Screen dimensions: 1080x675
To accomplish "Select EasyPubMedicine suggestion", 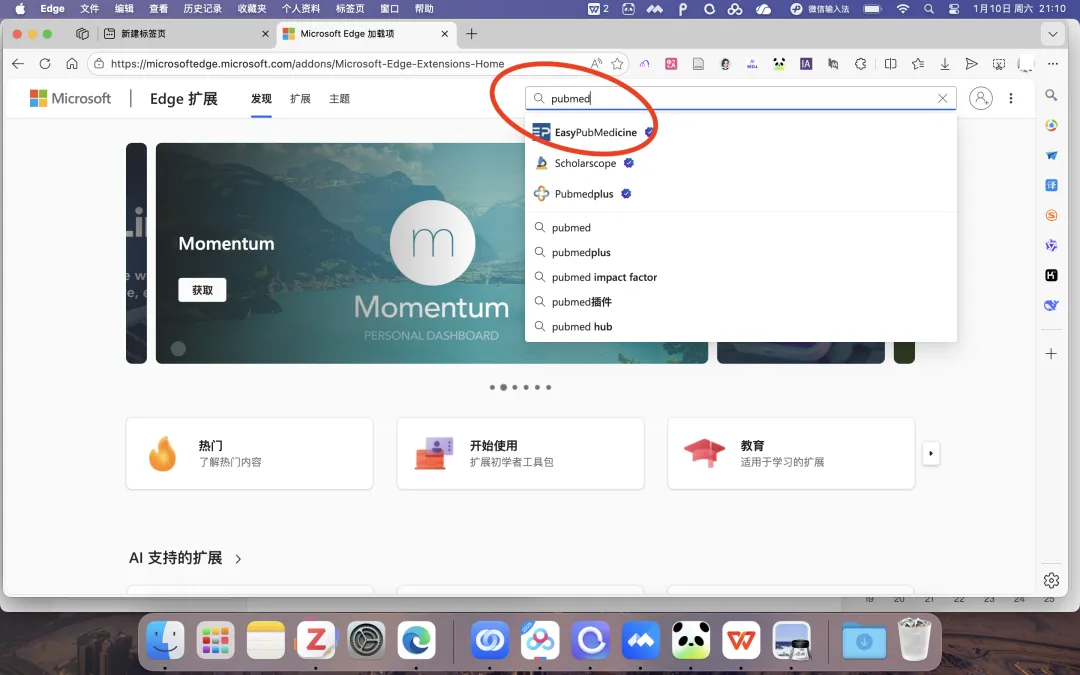I will pos(740,132).
